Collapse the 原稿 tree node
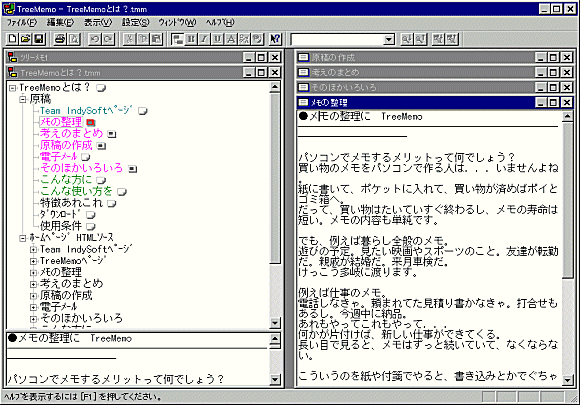The width and height of the screenshot is (580, 405). click(23, 99)
